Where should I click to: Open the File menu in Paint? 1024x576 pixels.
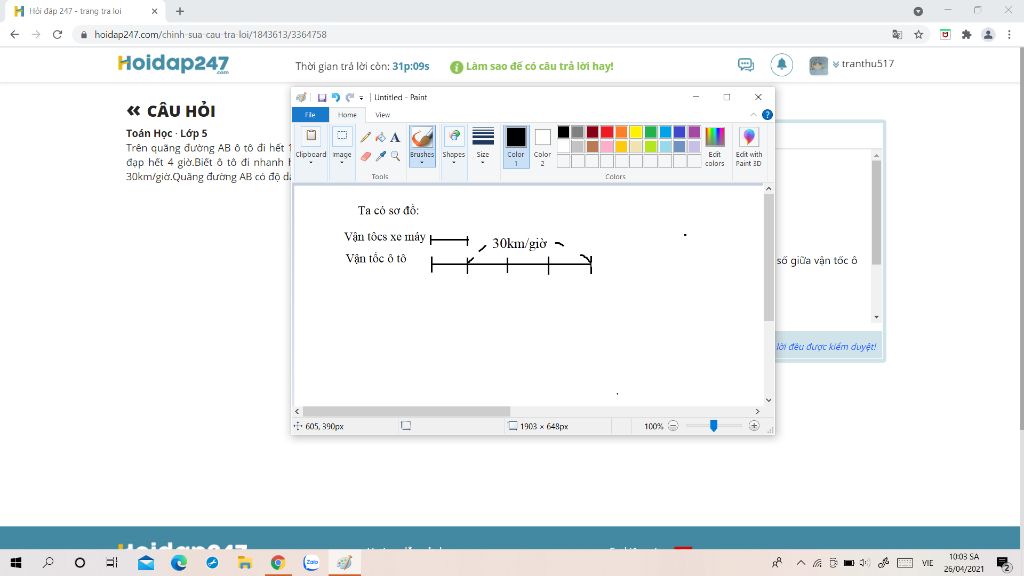pyautogui.click(x=310, y=114)
